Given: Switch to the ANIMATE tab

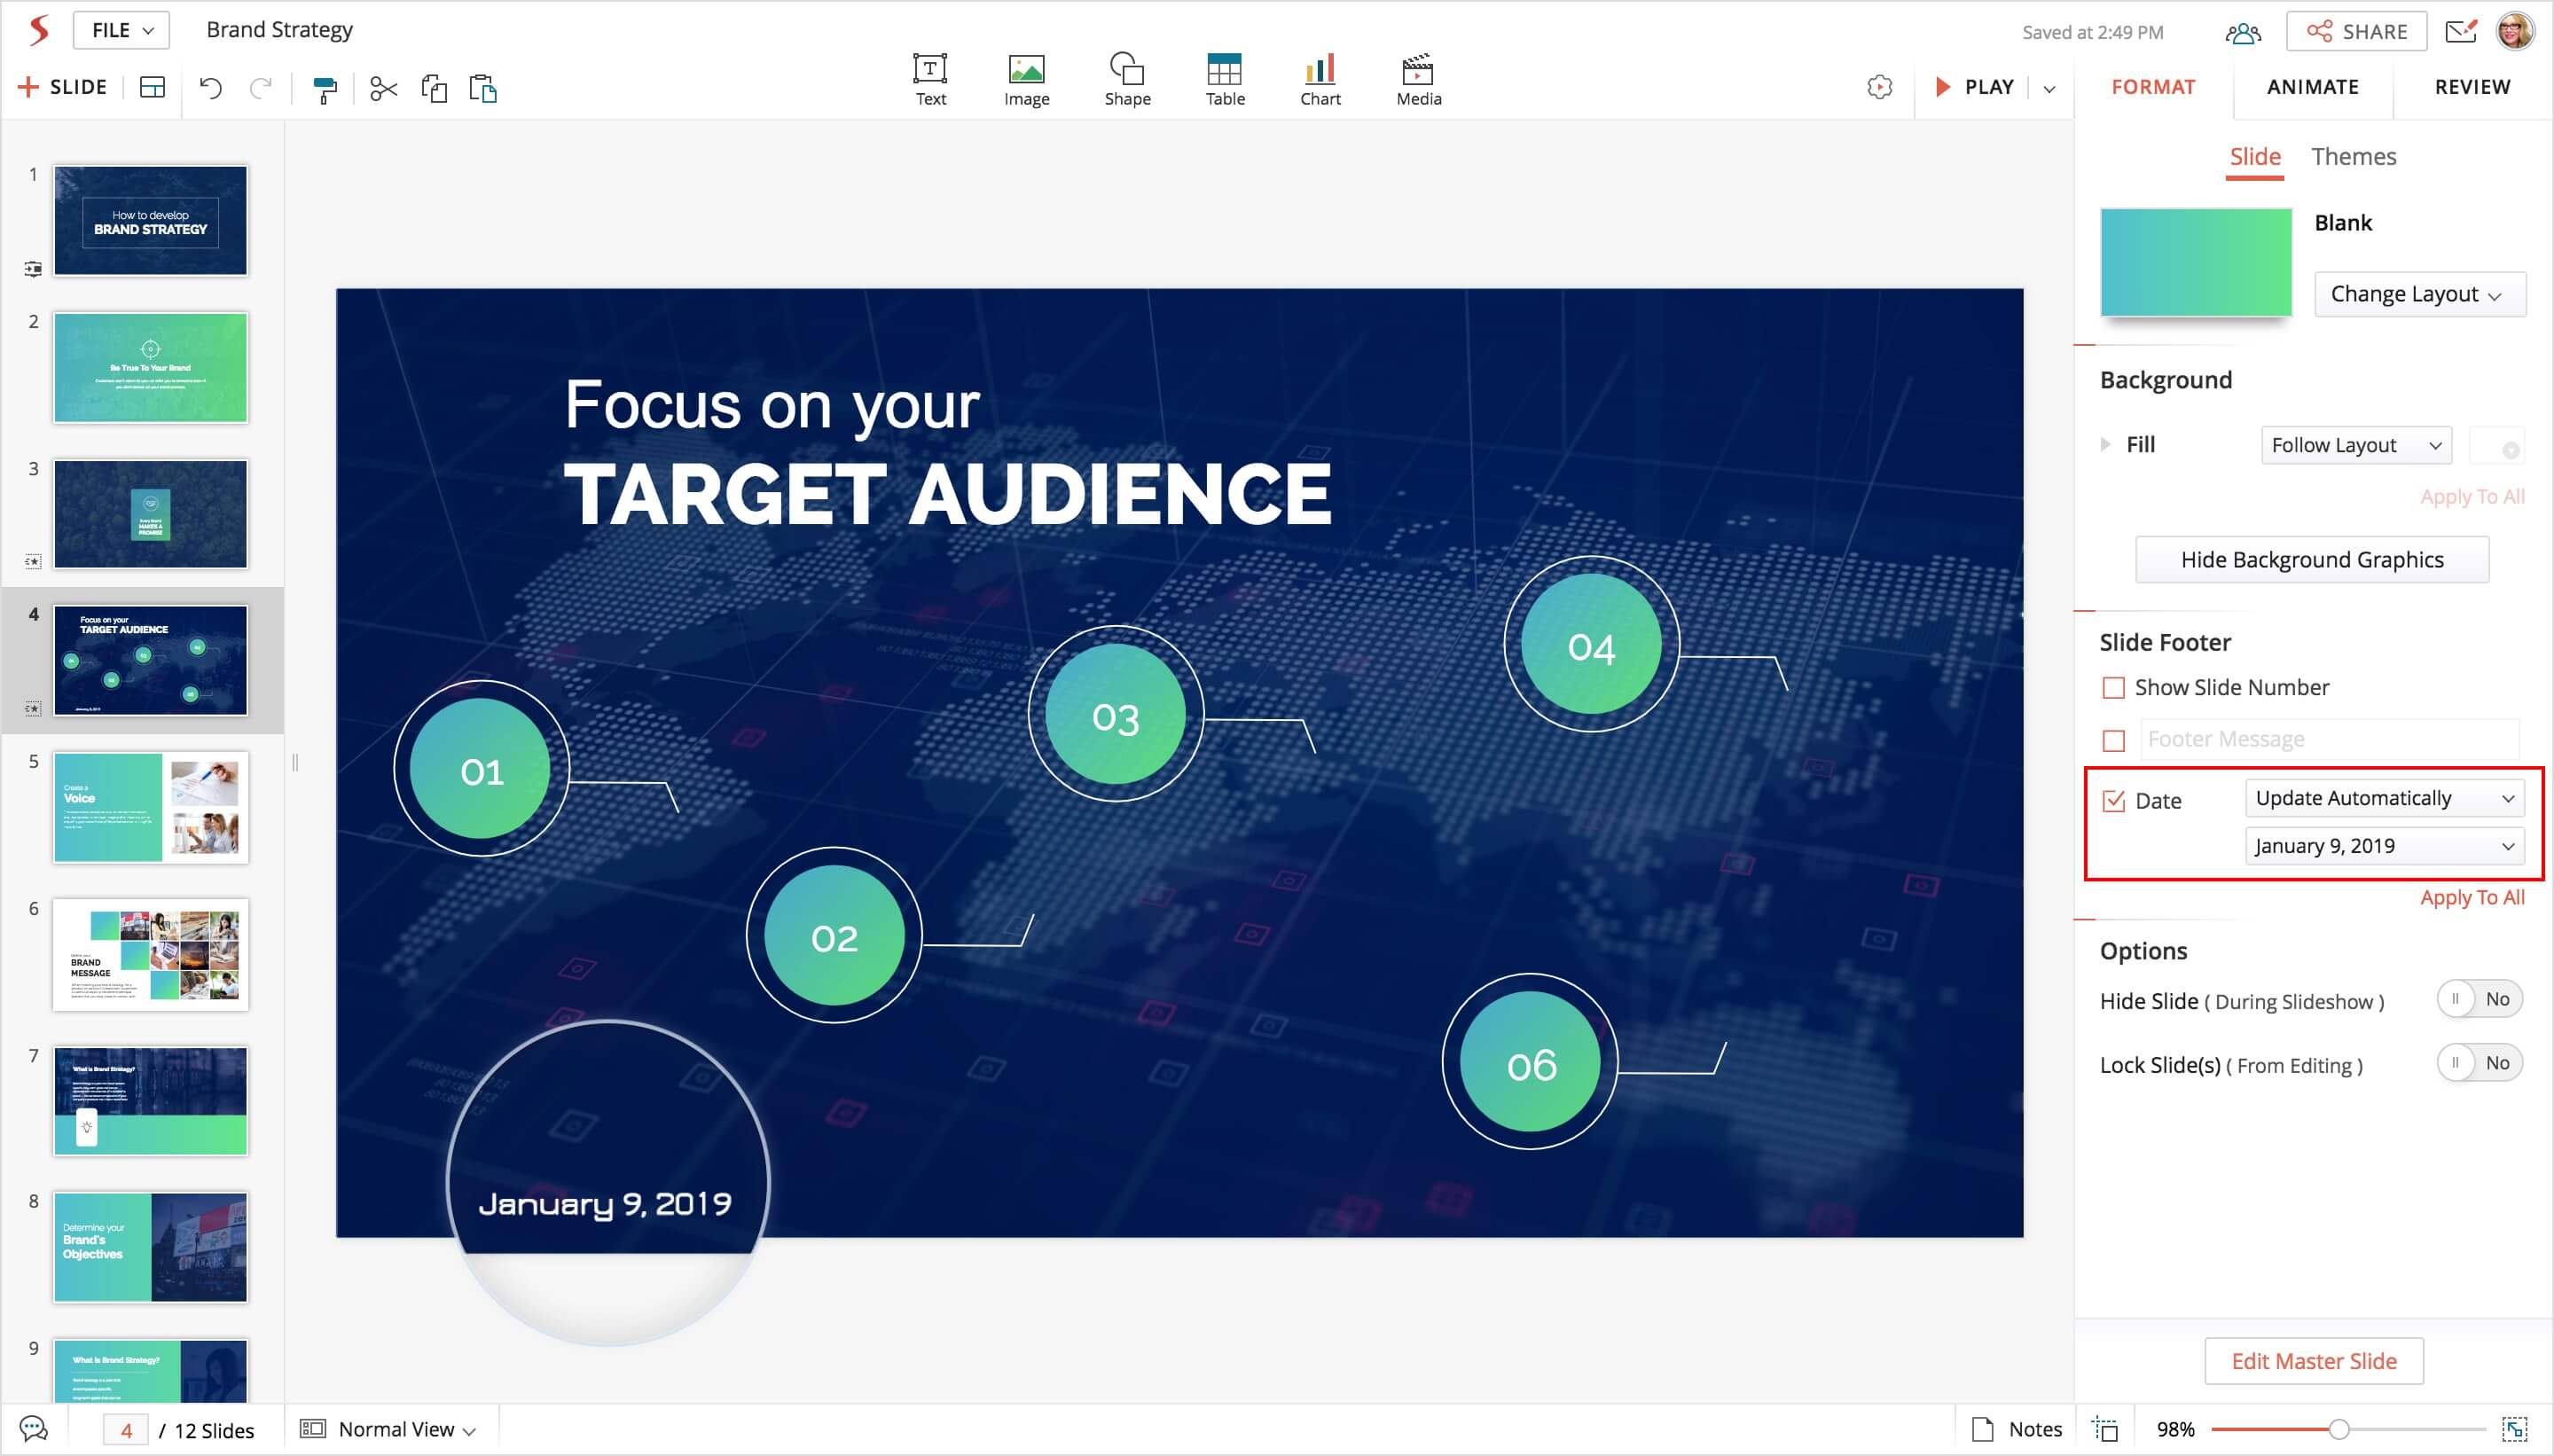Looking at the screenshot, I should [2312, 87].
